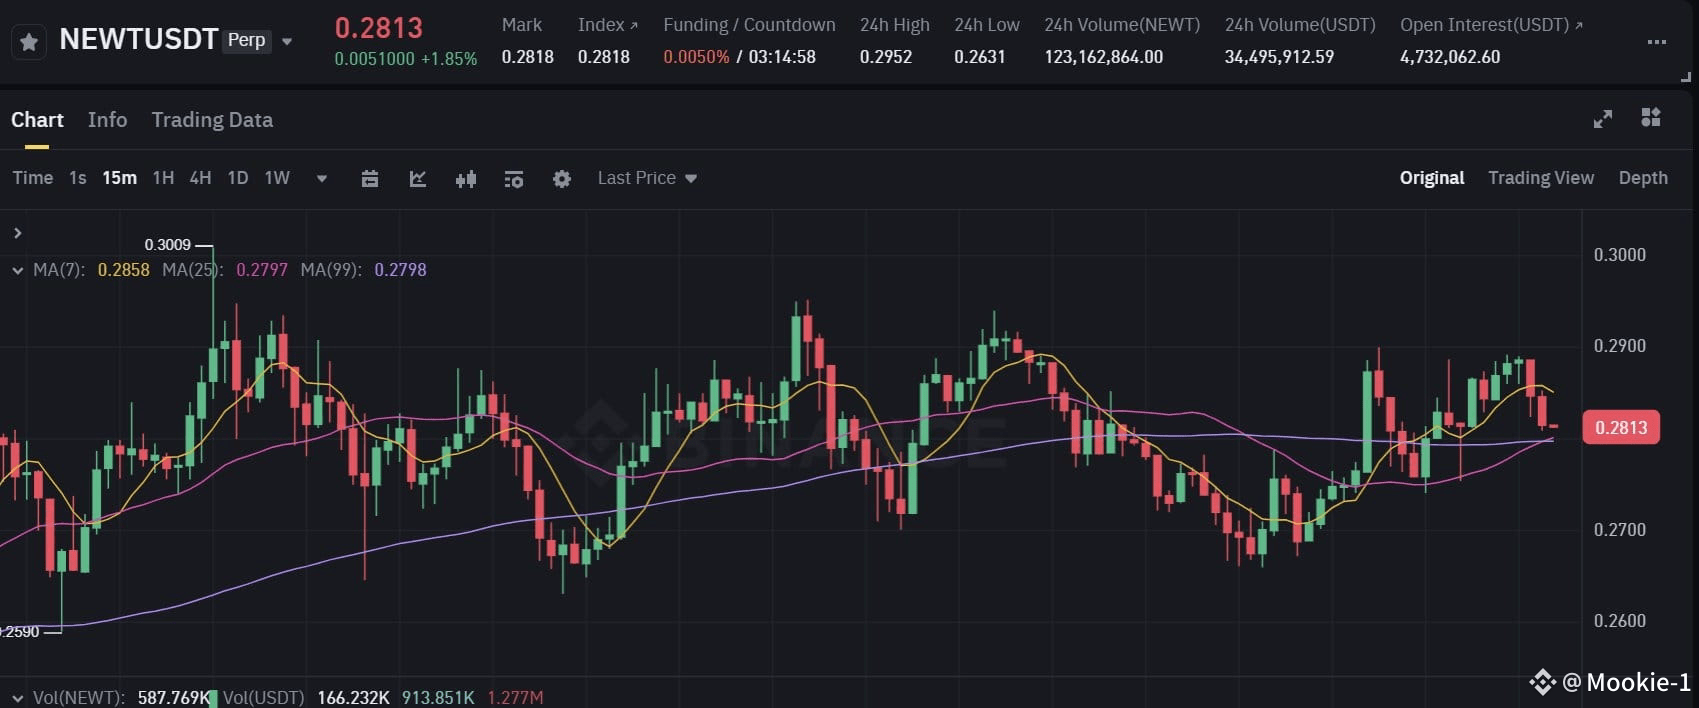Image resolution: width=1699 pixels, height=708 pixels.
Task: Click the Funding / Countdown label
Action: 749,25
